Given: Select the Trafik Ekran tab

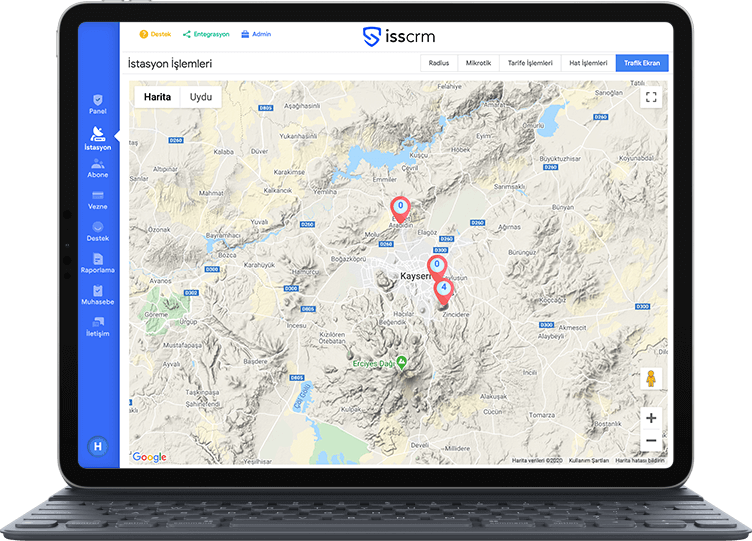Looking at the screenshot, I should coord(642,63).
